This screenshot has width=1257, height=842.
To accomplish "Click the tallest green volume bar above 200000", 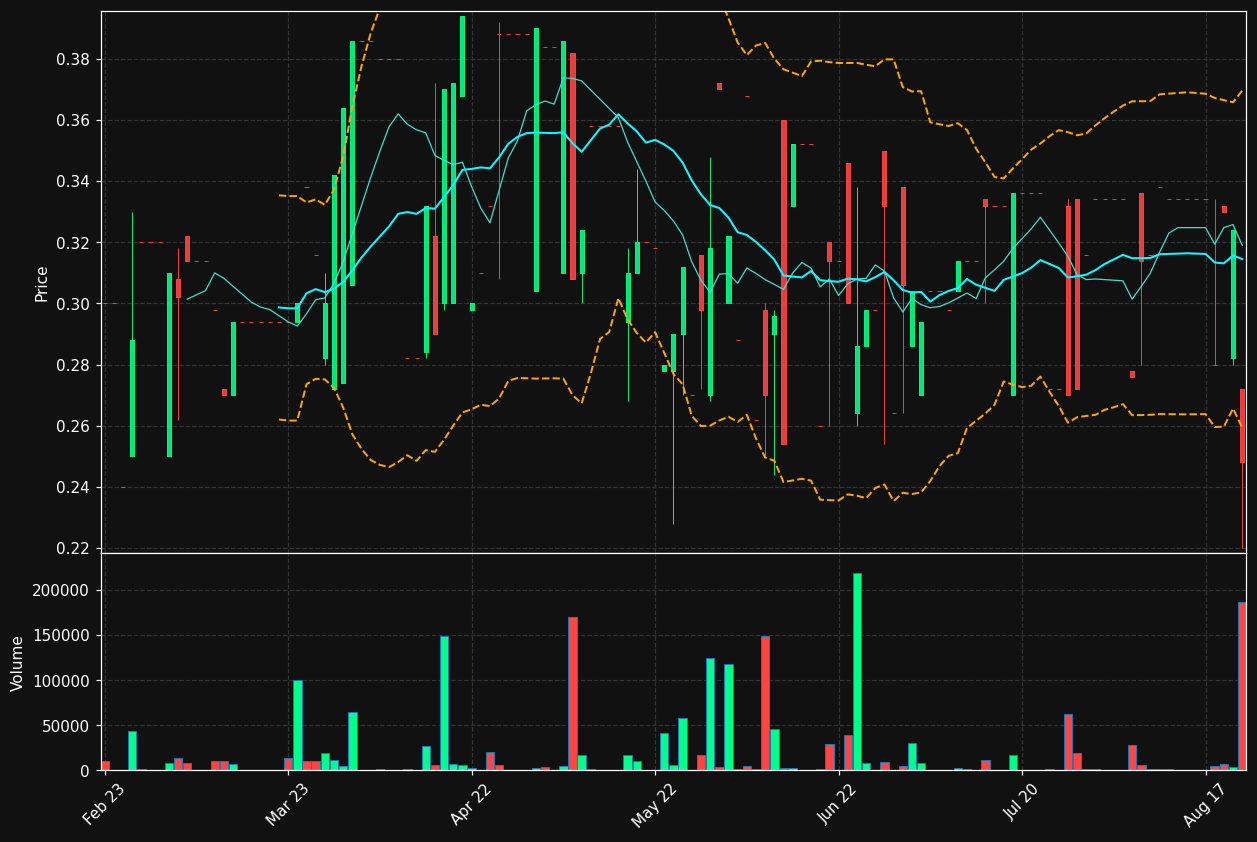I will tap(857, 671).
